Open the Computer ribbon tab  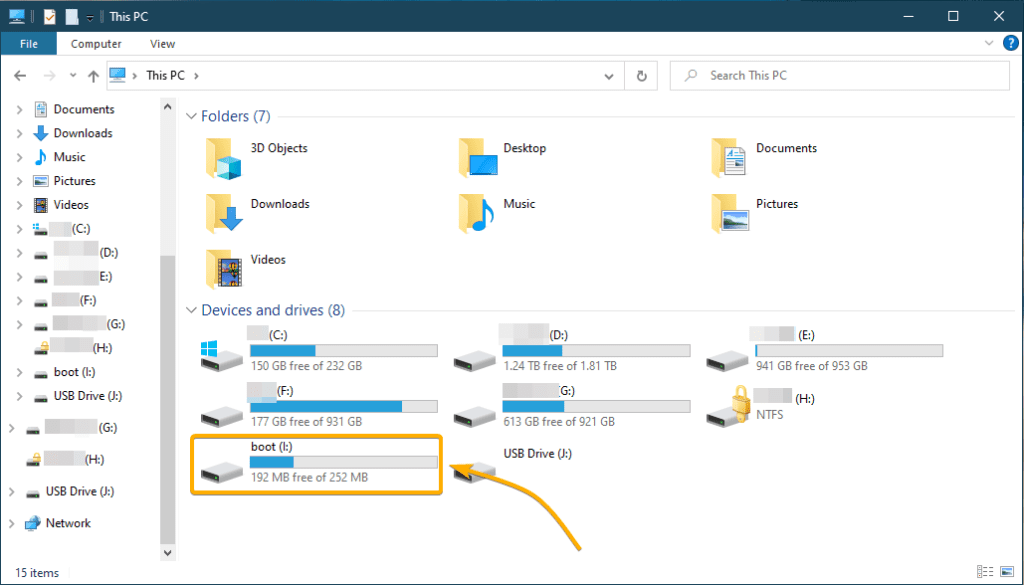point(96,44)
